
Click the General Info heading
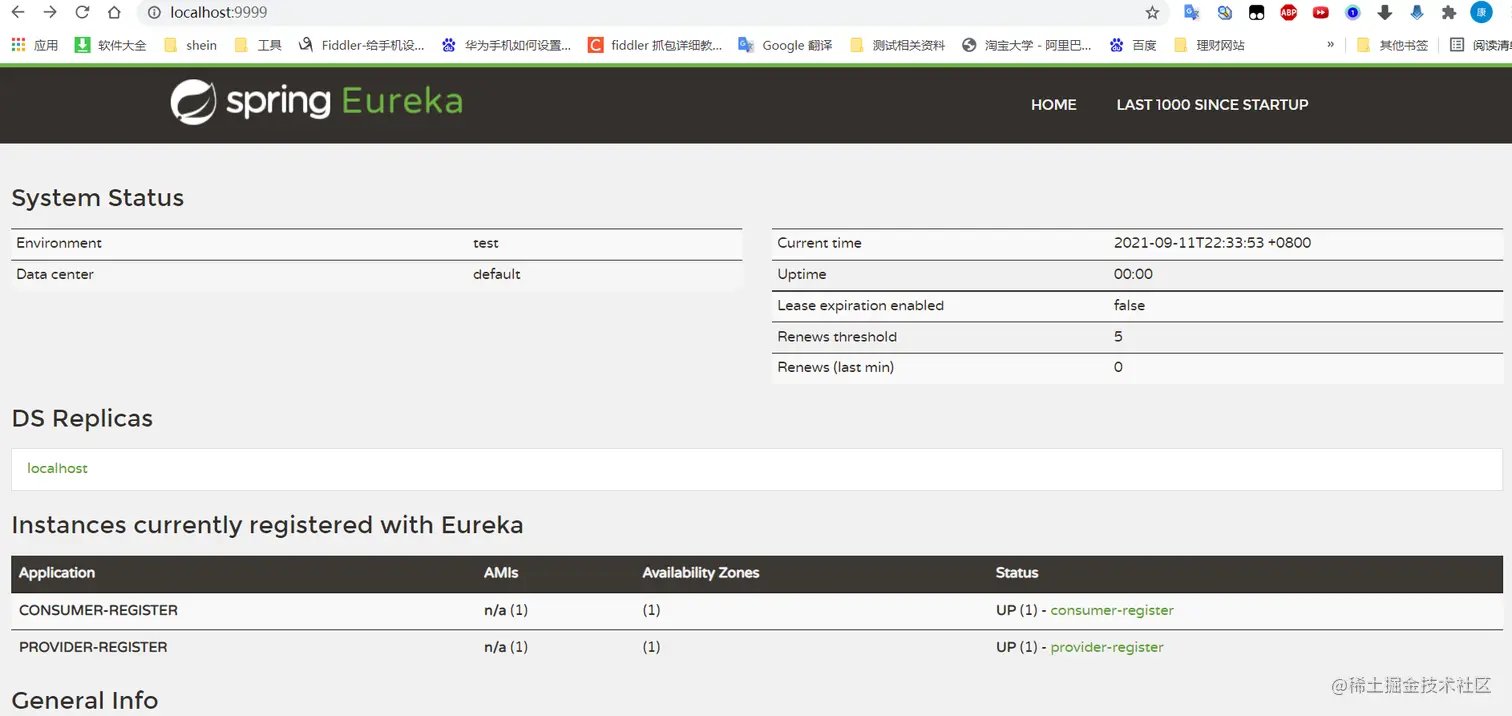pyautogui.click(x=85, y=700)
